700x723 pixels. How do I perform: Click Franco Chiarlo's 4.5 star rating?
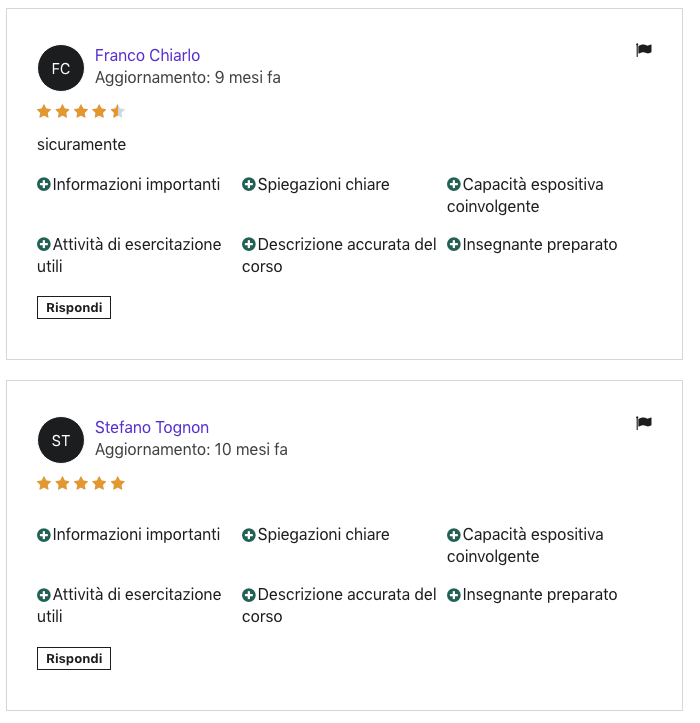81,111
